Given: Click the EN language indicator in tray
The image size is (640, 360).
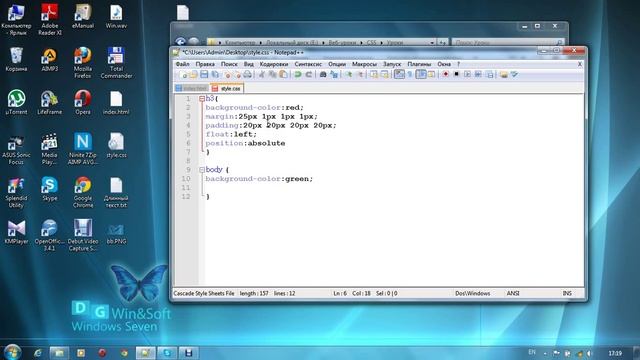Looking at the screenshot, I should 532,352.
